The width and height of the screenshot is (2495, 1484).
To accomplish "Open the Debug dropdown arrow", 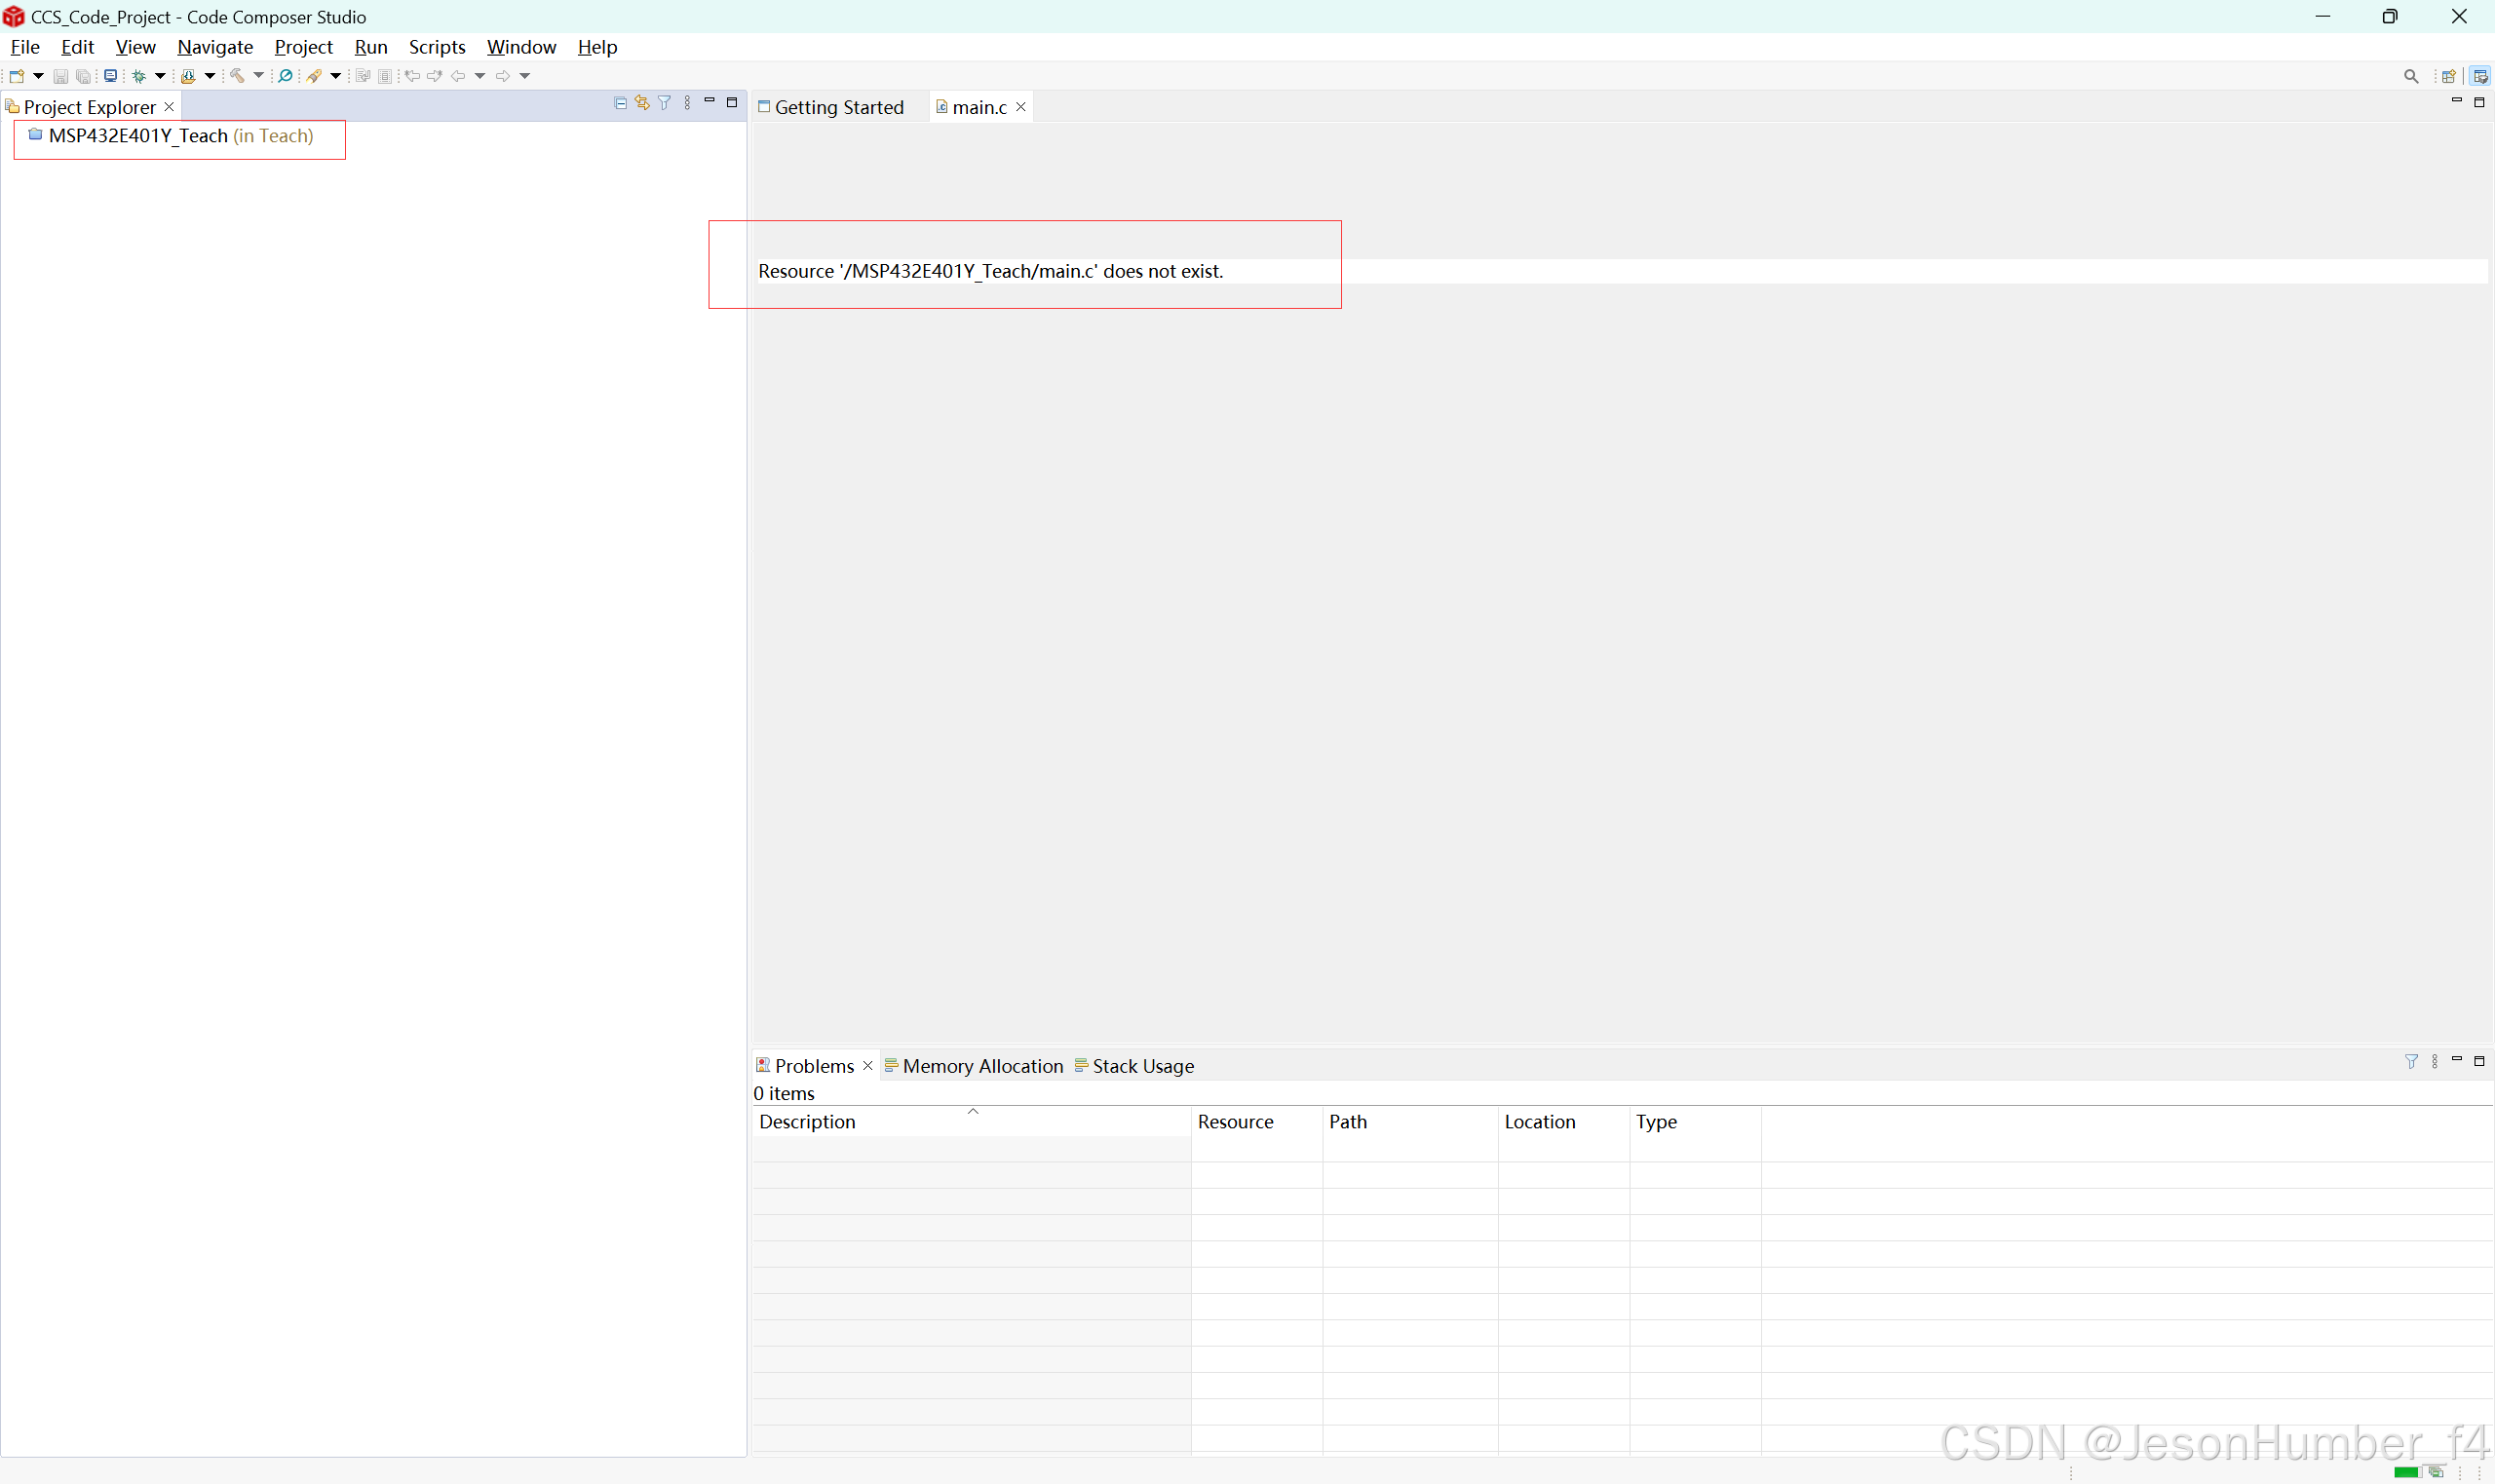I will (160, 76).
